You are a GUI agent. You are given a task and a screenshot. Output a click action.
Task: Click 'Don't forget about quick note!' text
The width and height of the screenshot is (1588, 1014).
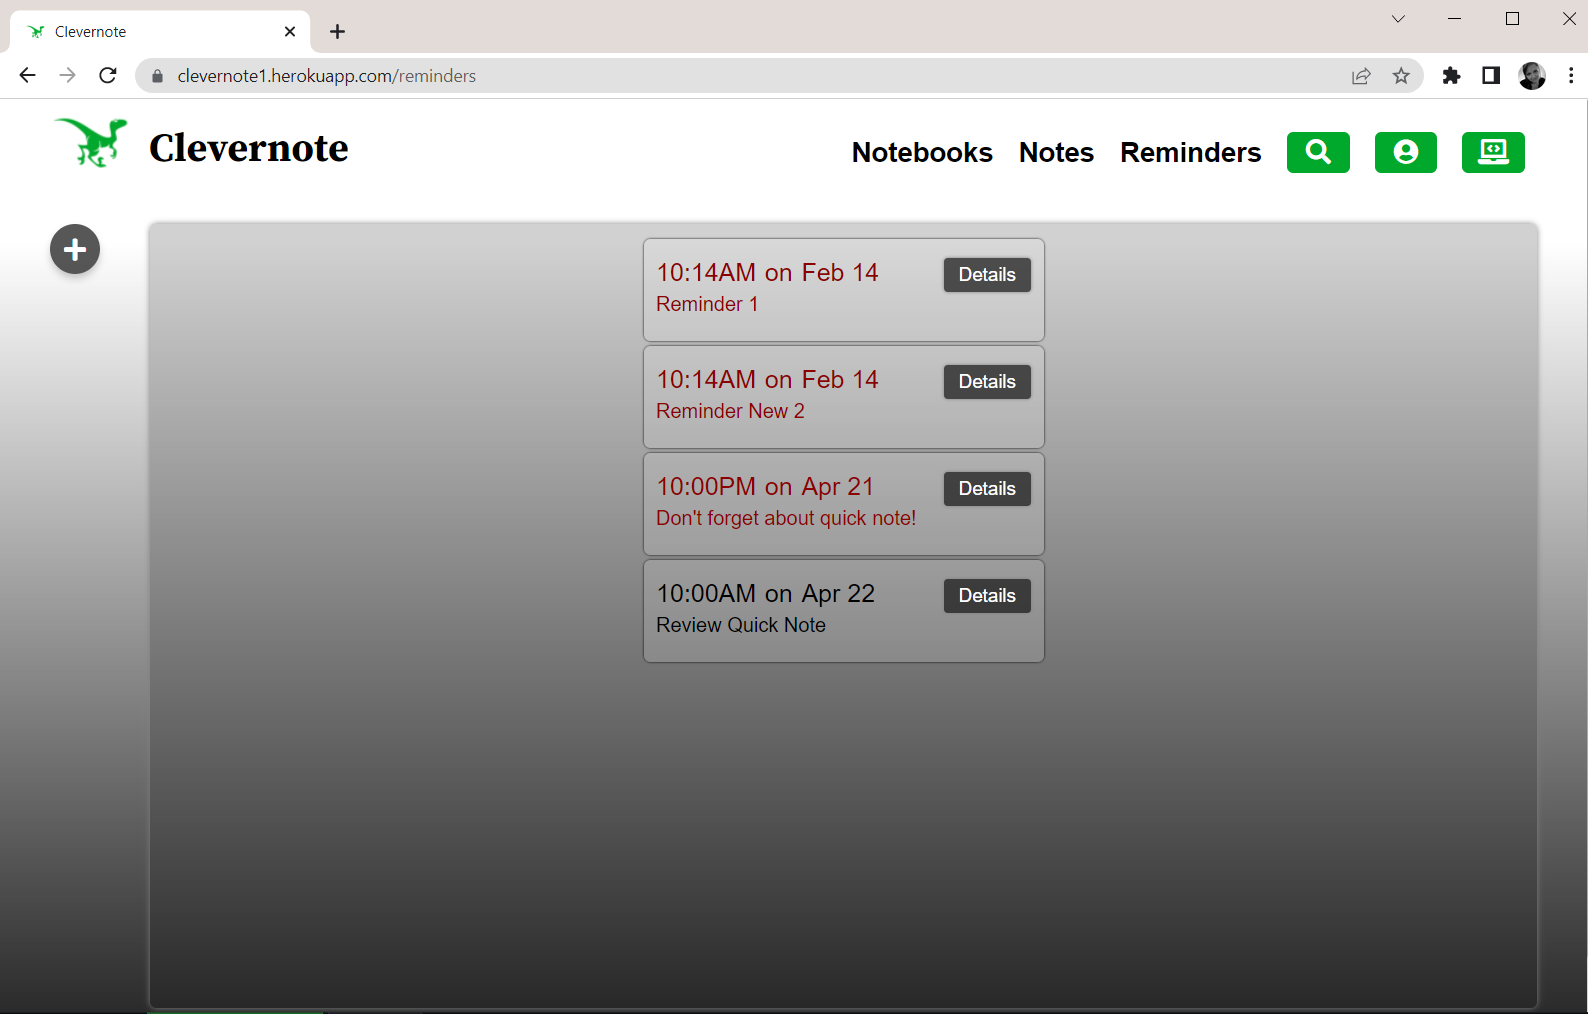786,518
